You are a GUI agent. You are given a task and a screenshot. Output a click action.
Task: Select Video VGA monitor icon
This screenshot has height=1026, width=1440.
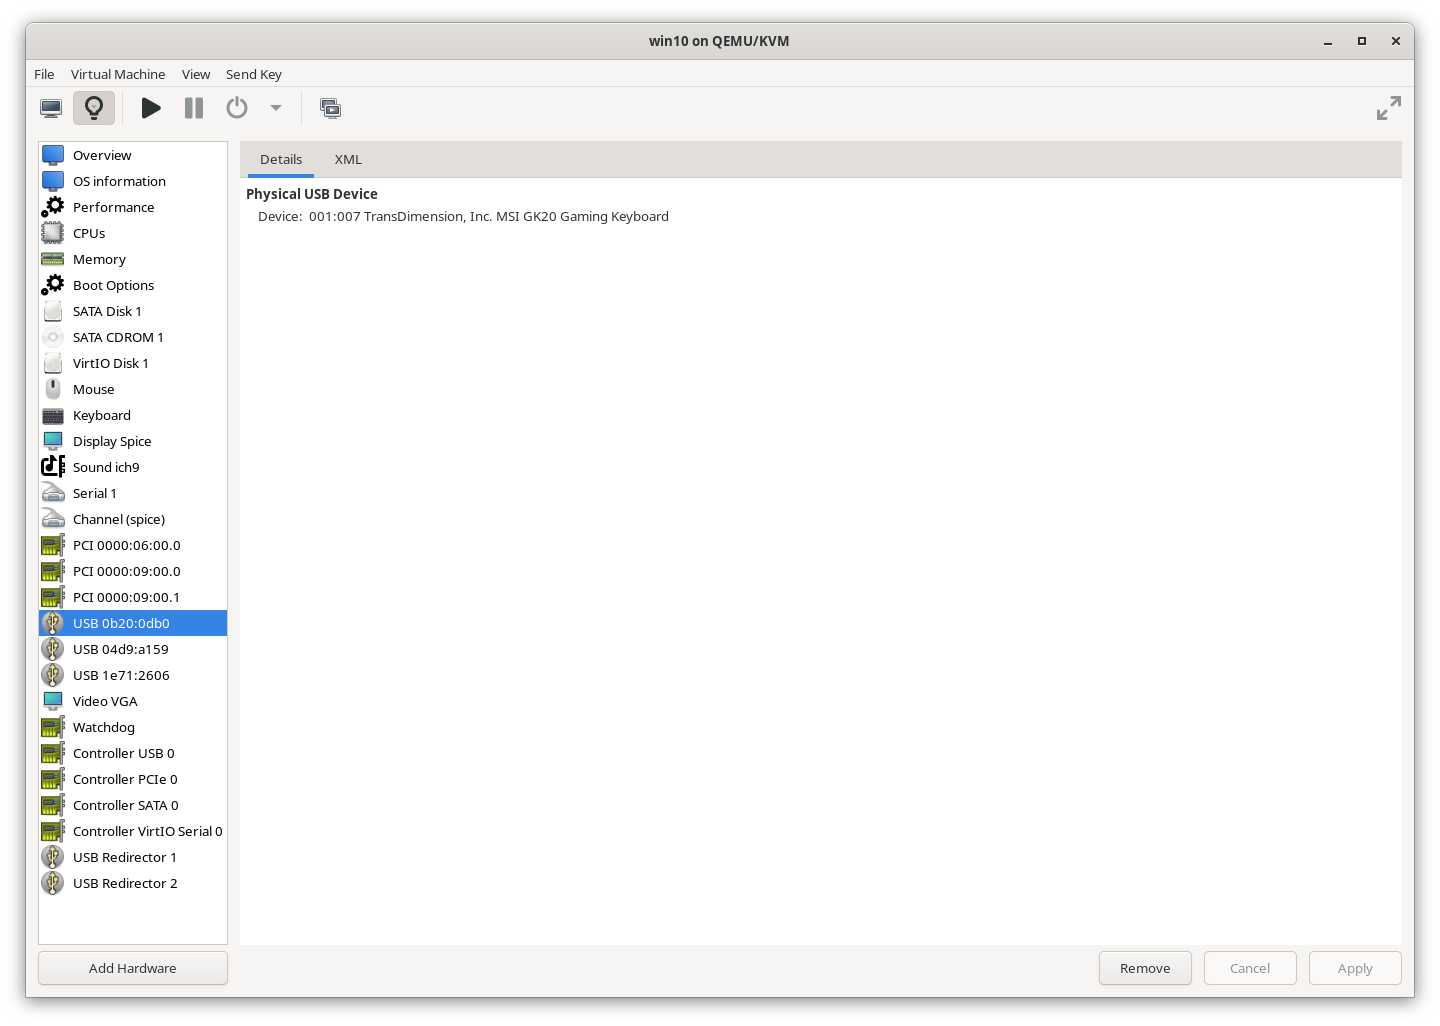click(53, 701)
